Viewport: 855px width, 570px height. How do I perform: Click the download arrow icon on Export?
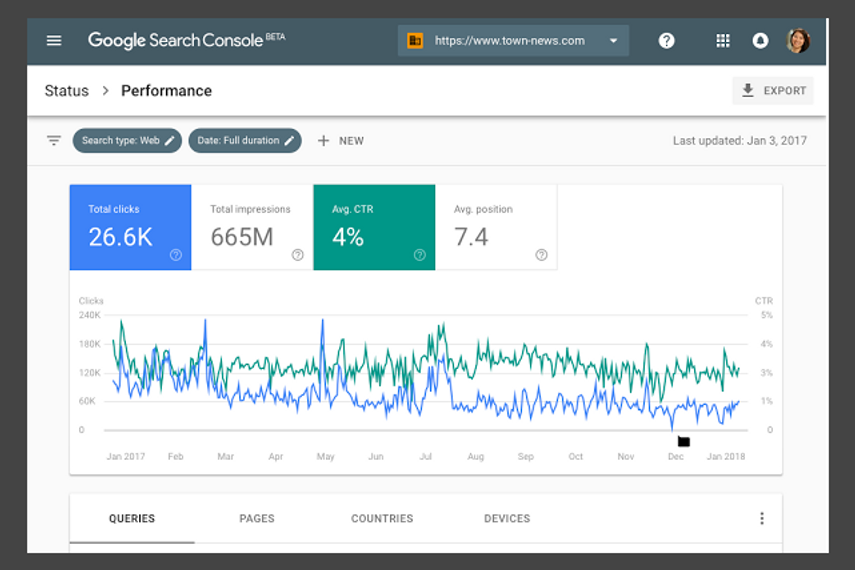pyautogui.click(x=748, y=91)
